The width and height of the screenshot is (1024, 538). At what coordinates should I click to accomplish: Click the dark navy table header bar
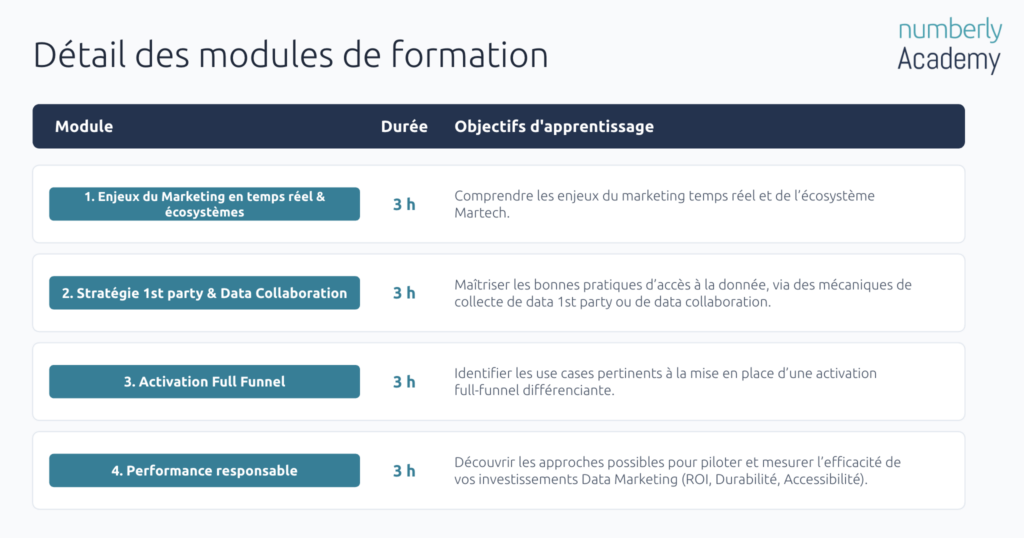coord(498,126)
